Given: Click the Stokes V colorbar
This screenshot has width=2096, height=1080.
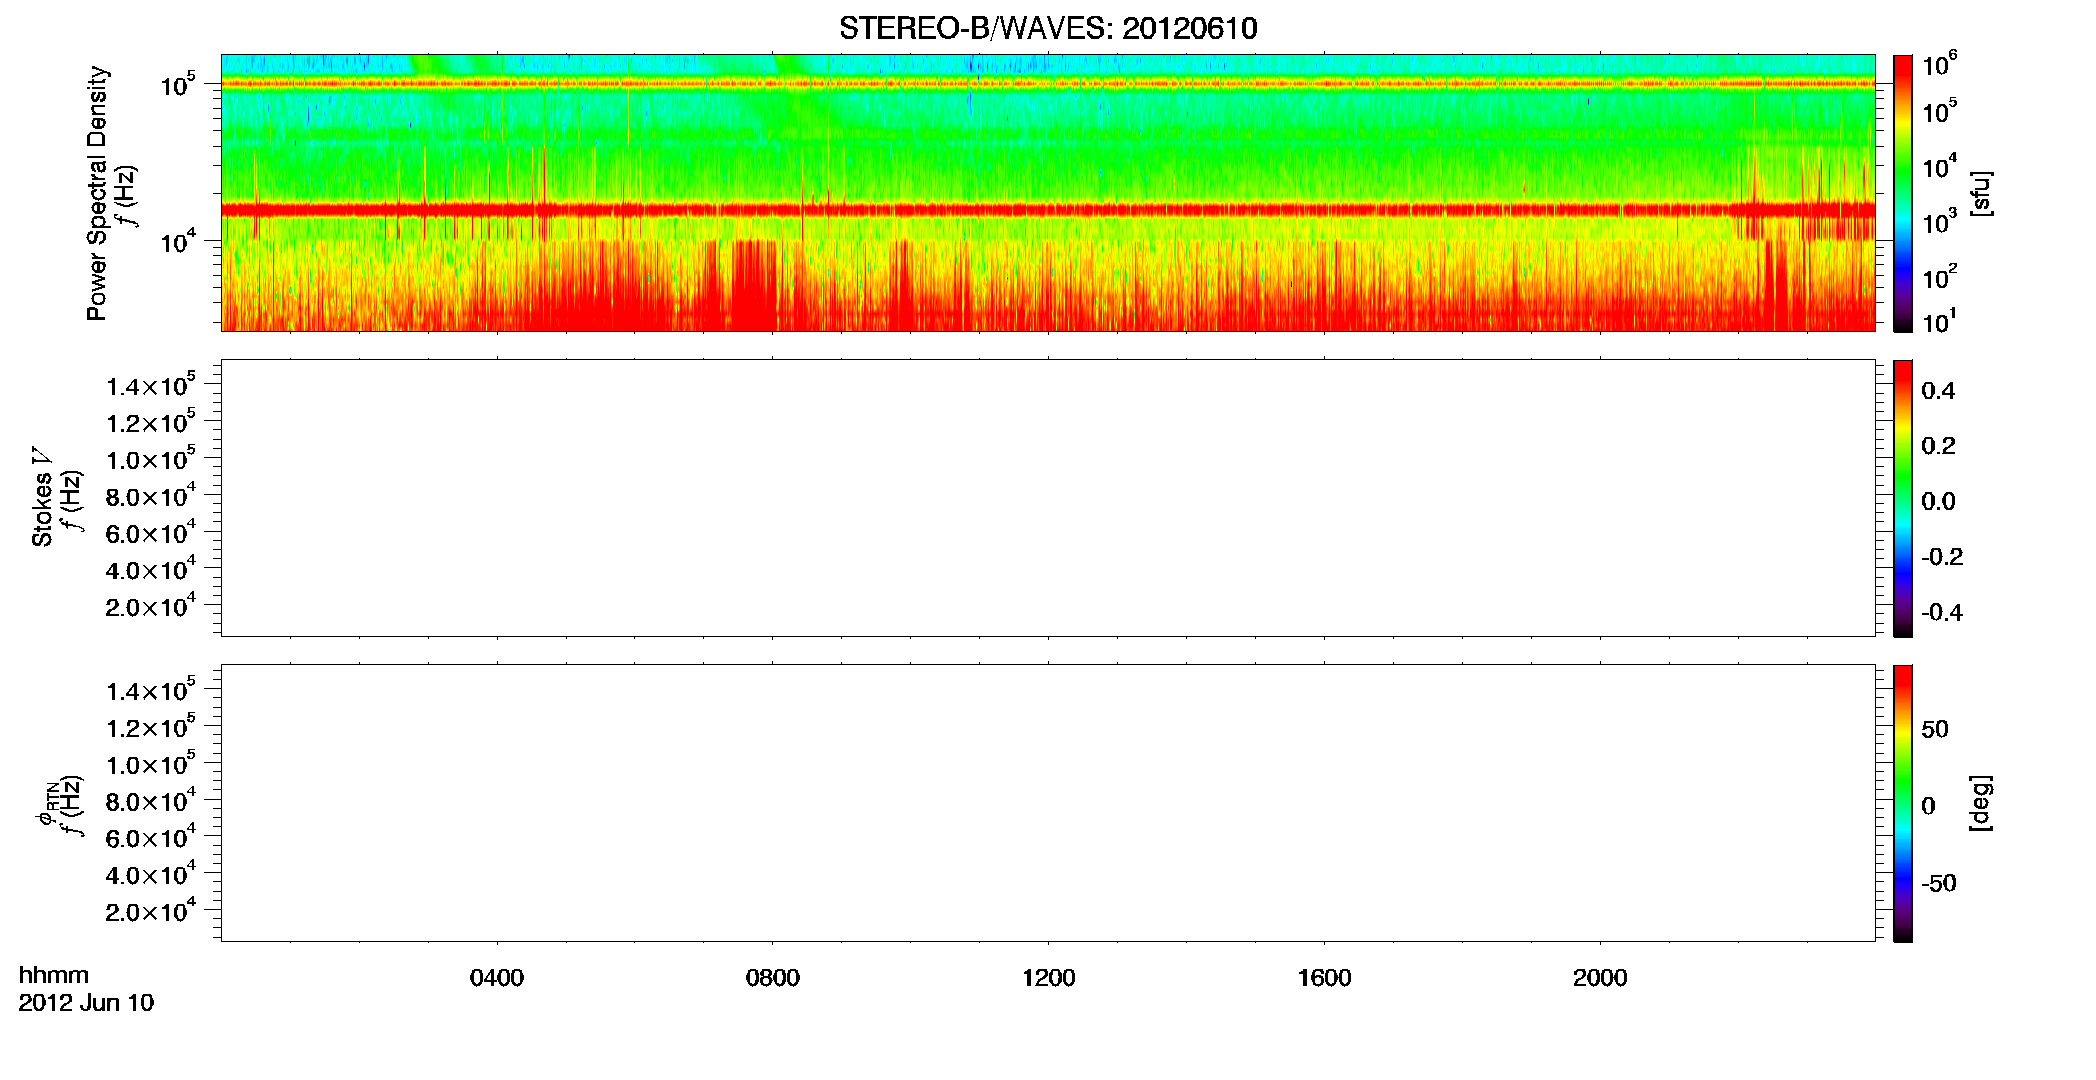Looking at the screenshot, I should point(1903,498).
